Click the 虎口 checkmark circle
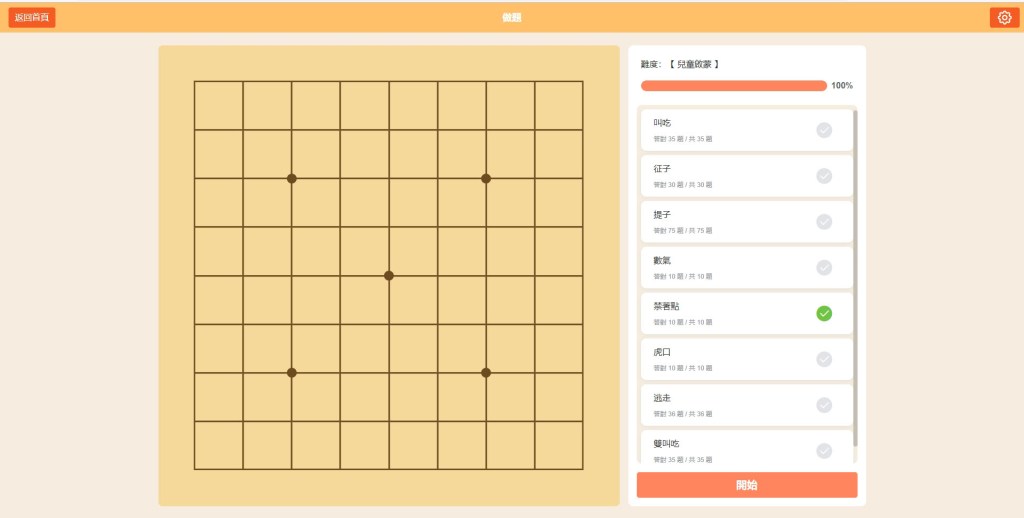 (x=824, y=359)
